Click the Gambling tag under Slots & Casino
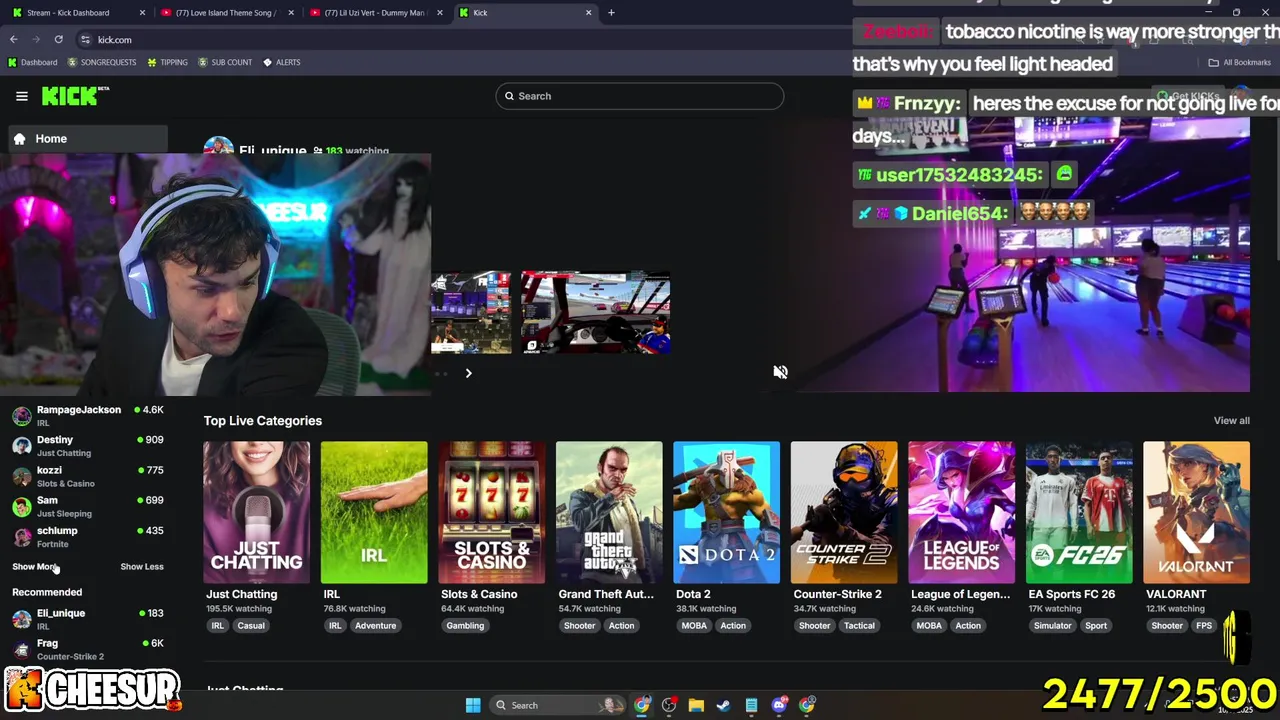 pos(465,626)
